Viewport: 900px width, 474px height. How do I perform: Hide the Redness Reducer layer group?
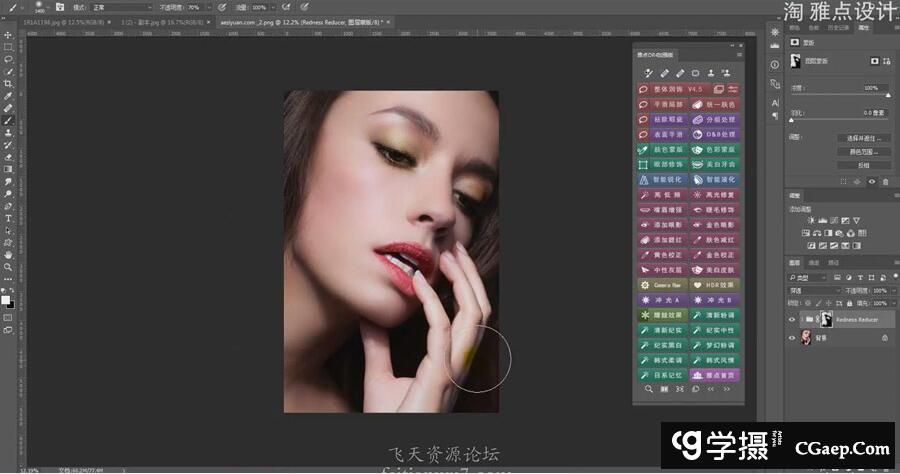[x=791, y=320]
